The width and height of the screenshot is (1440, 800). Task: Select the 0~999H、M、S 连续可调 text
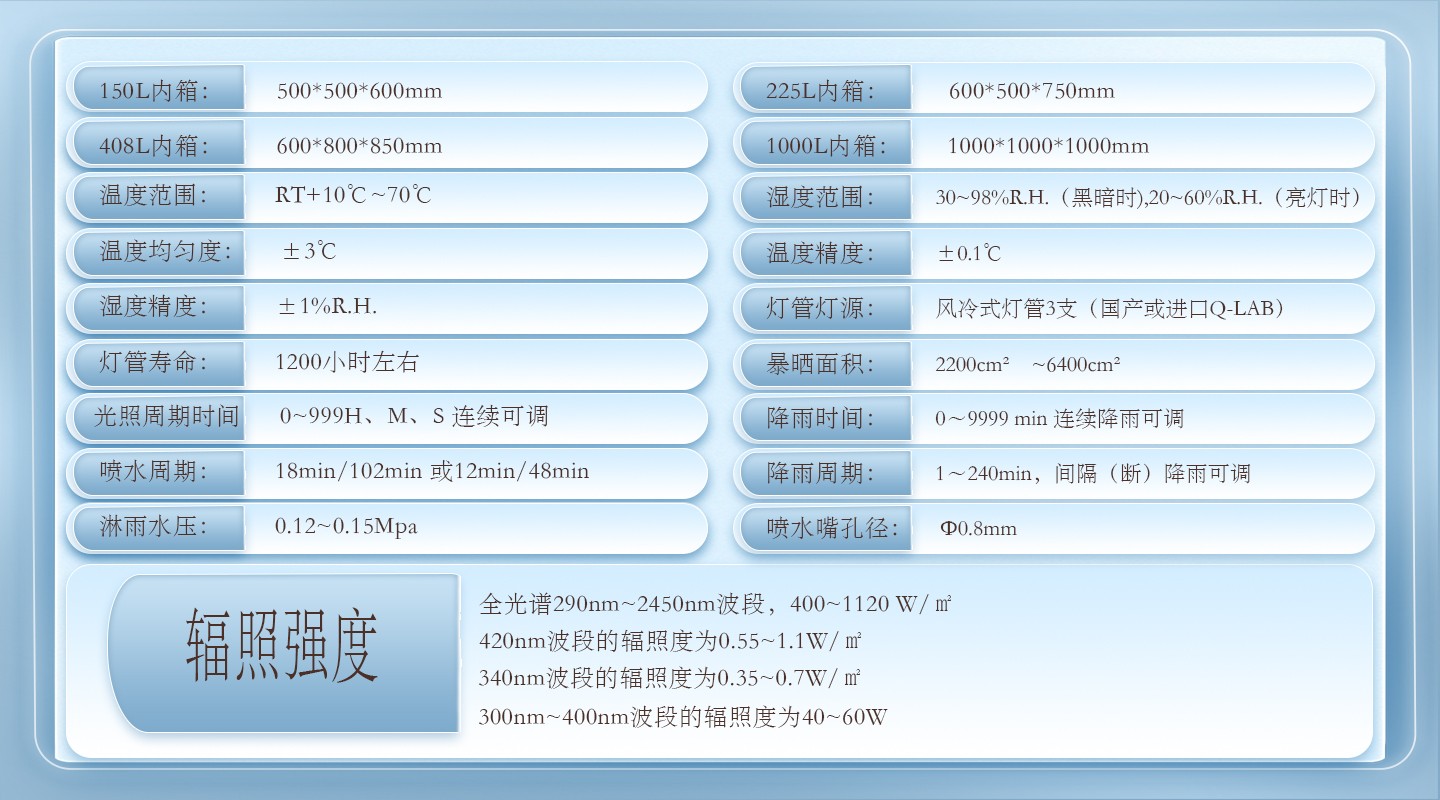point(413,416)
